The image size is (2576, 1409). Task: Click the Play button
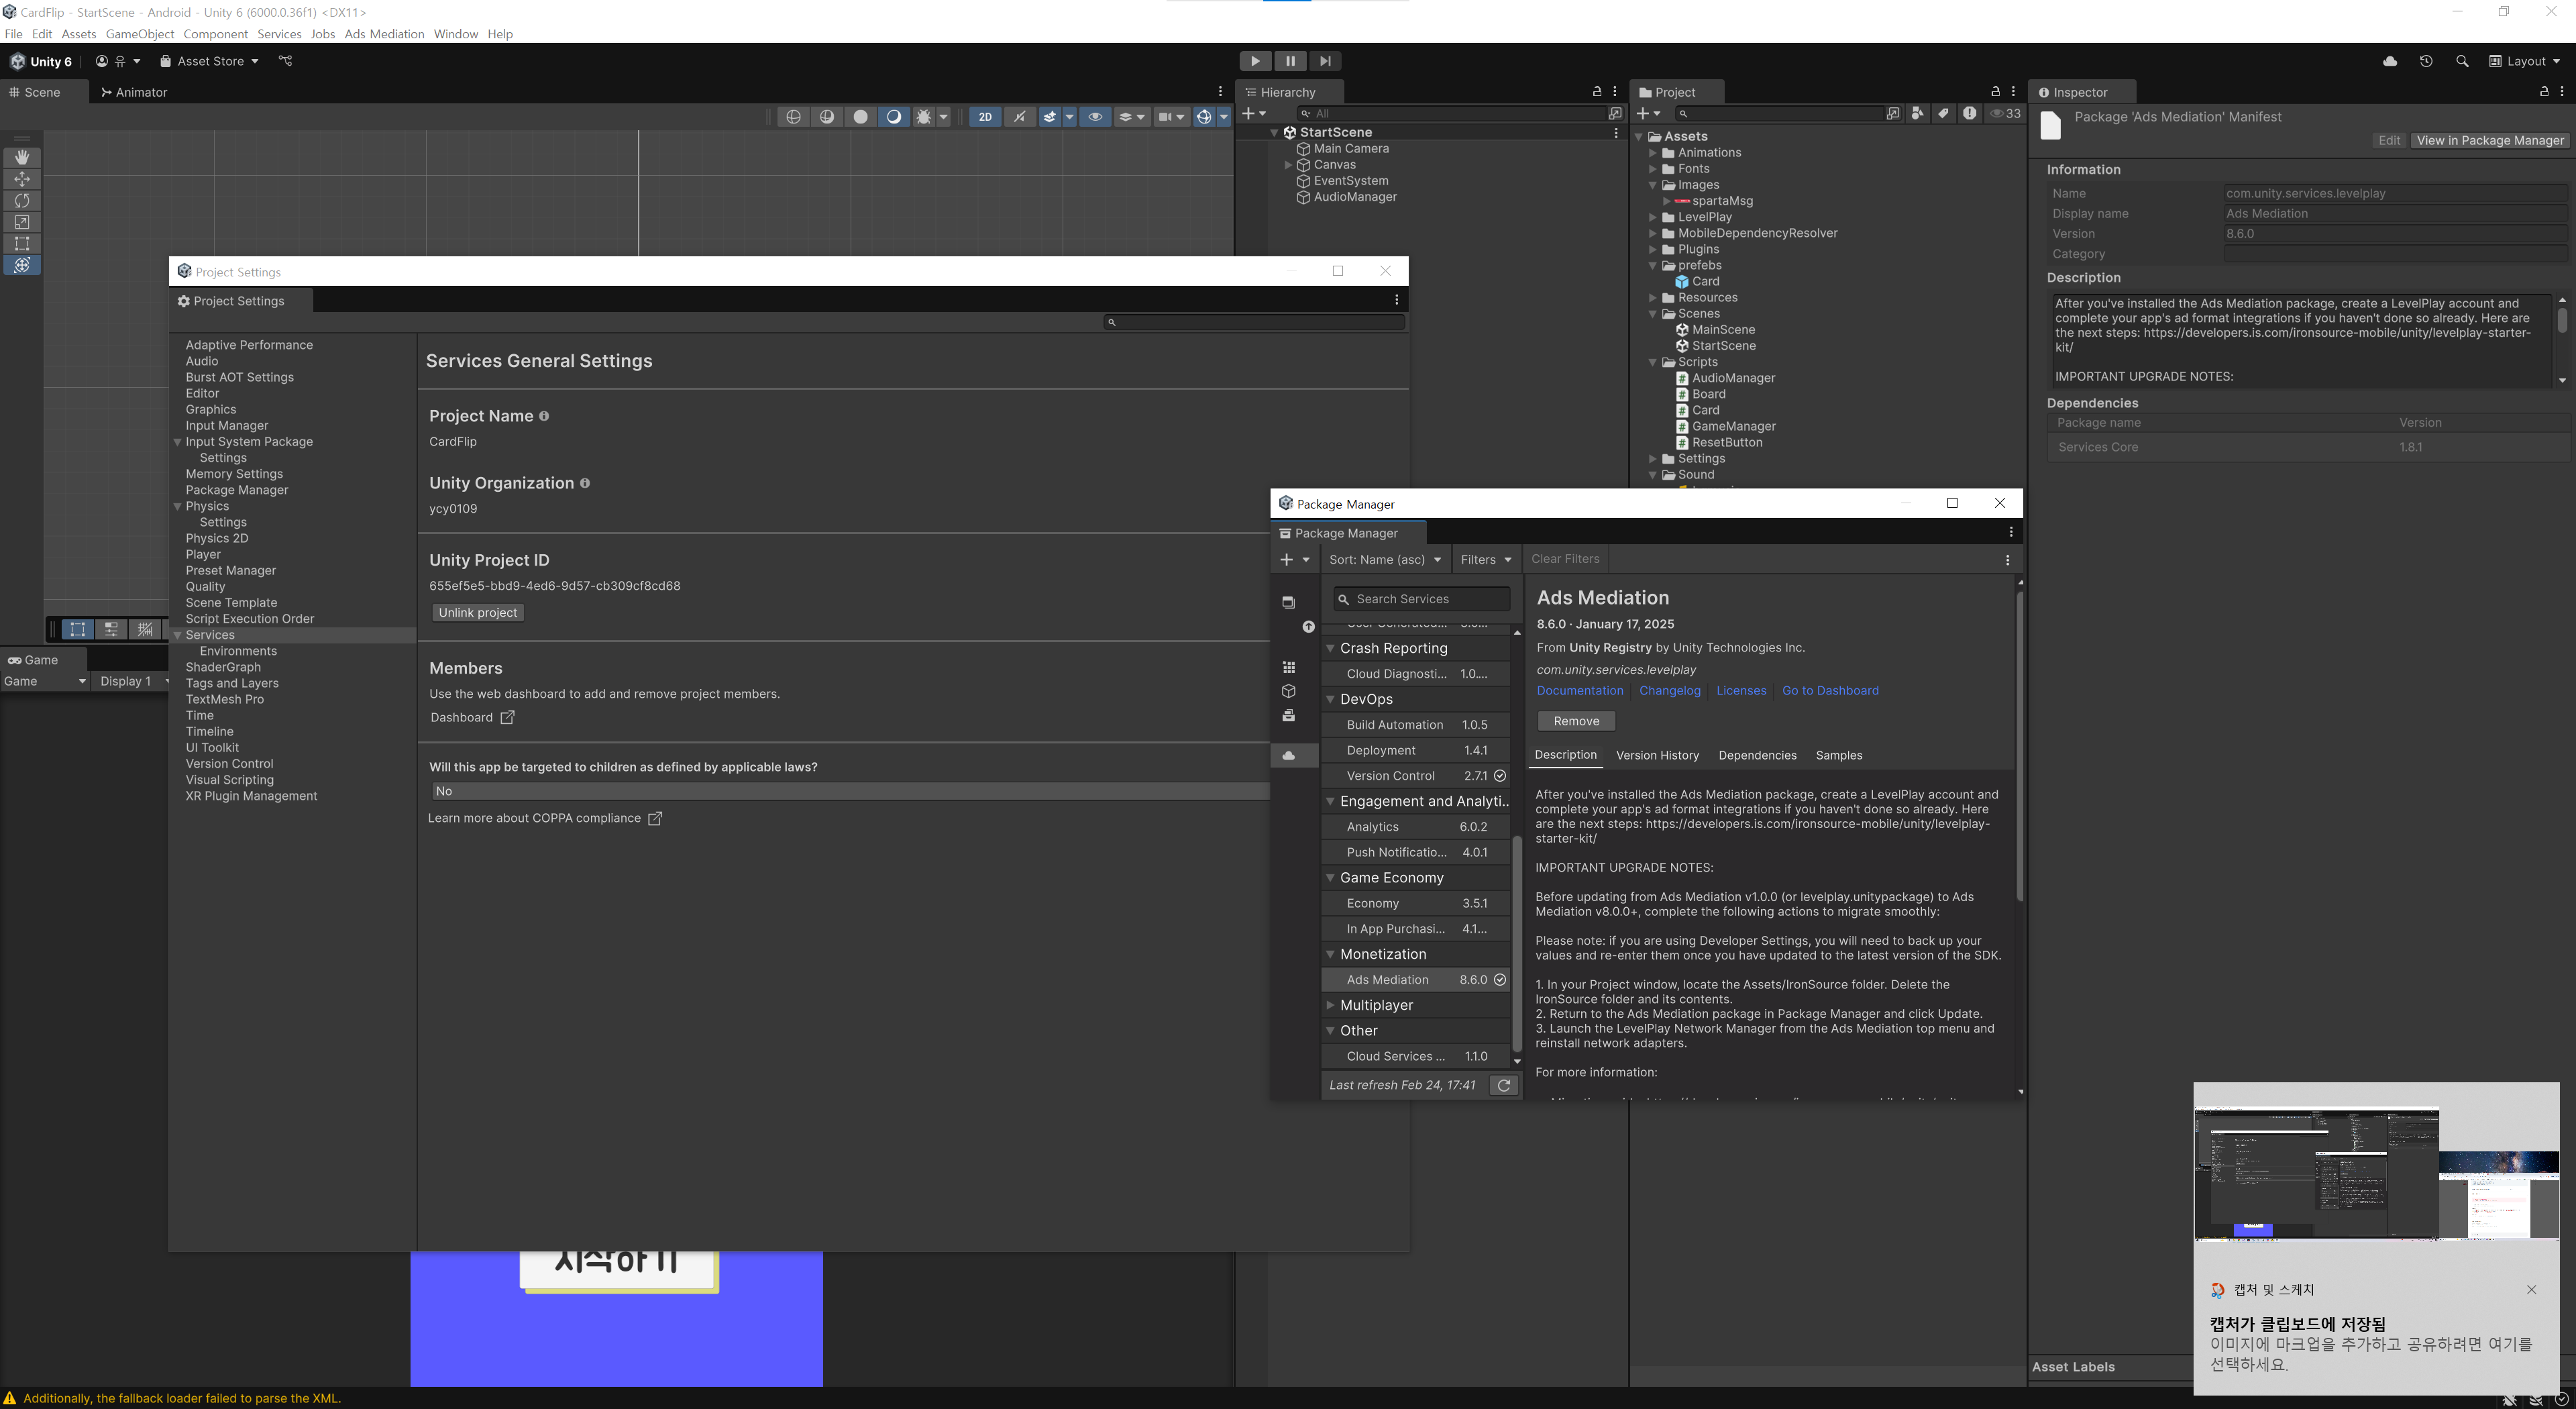click(x=1255, y=61)
